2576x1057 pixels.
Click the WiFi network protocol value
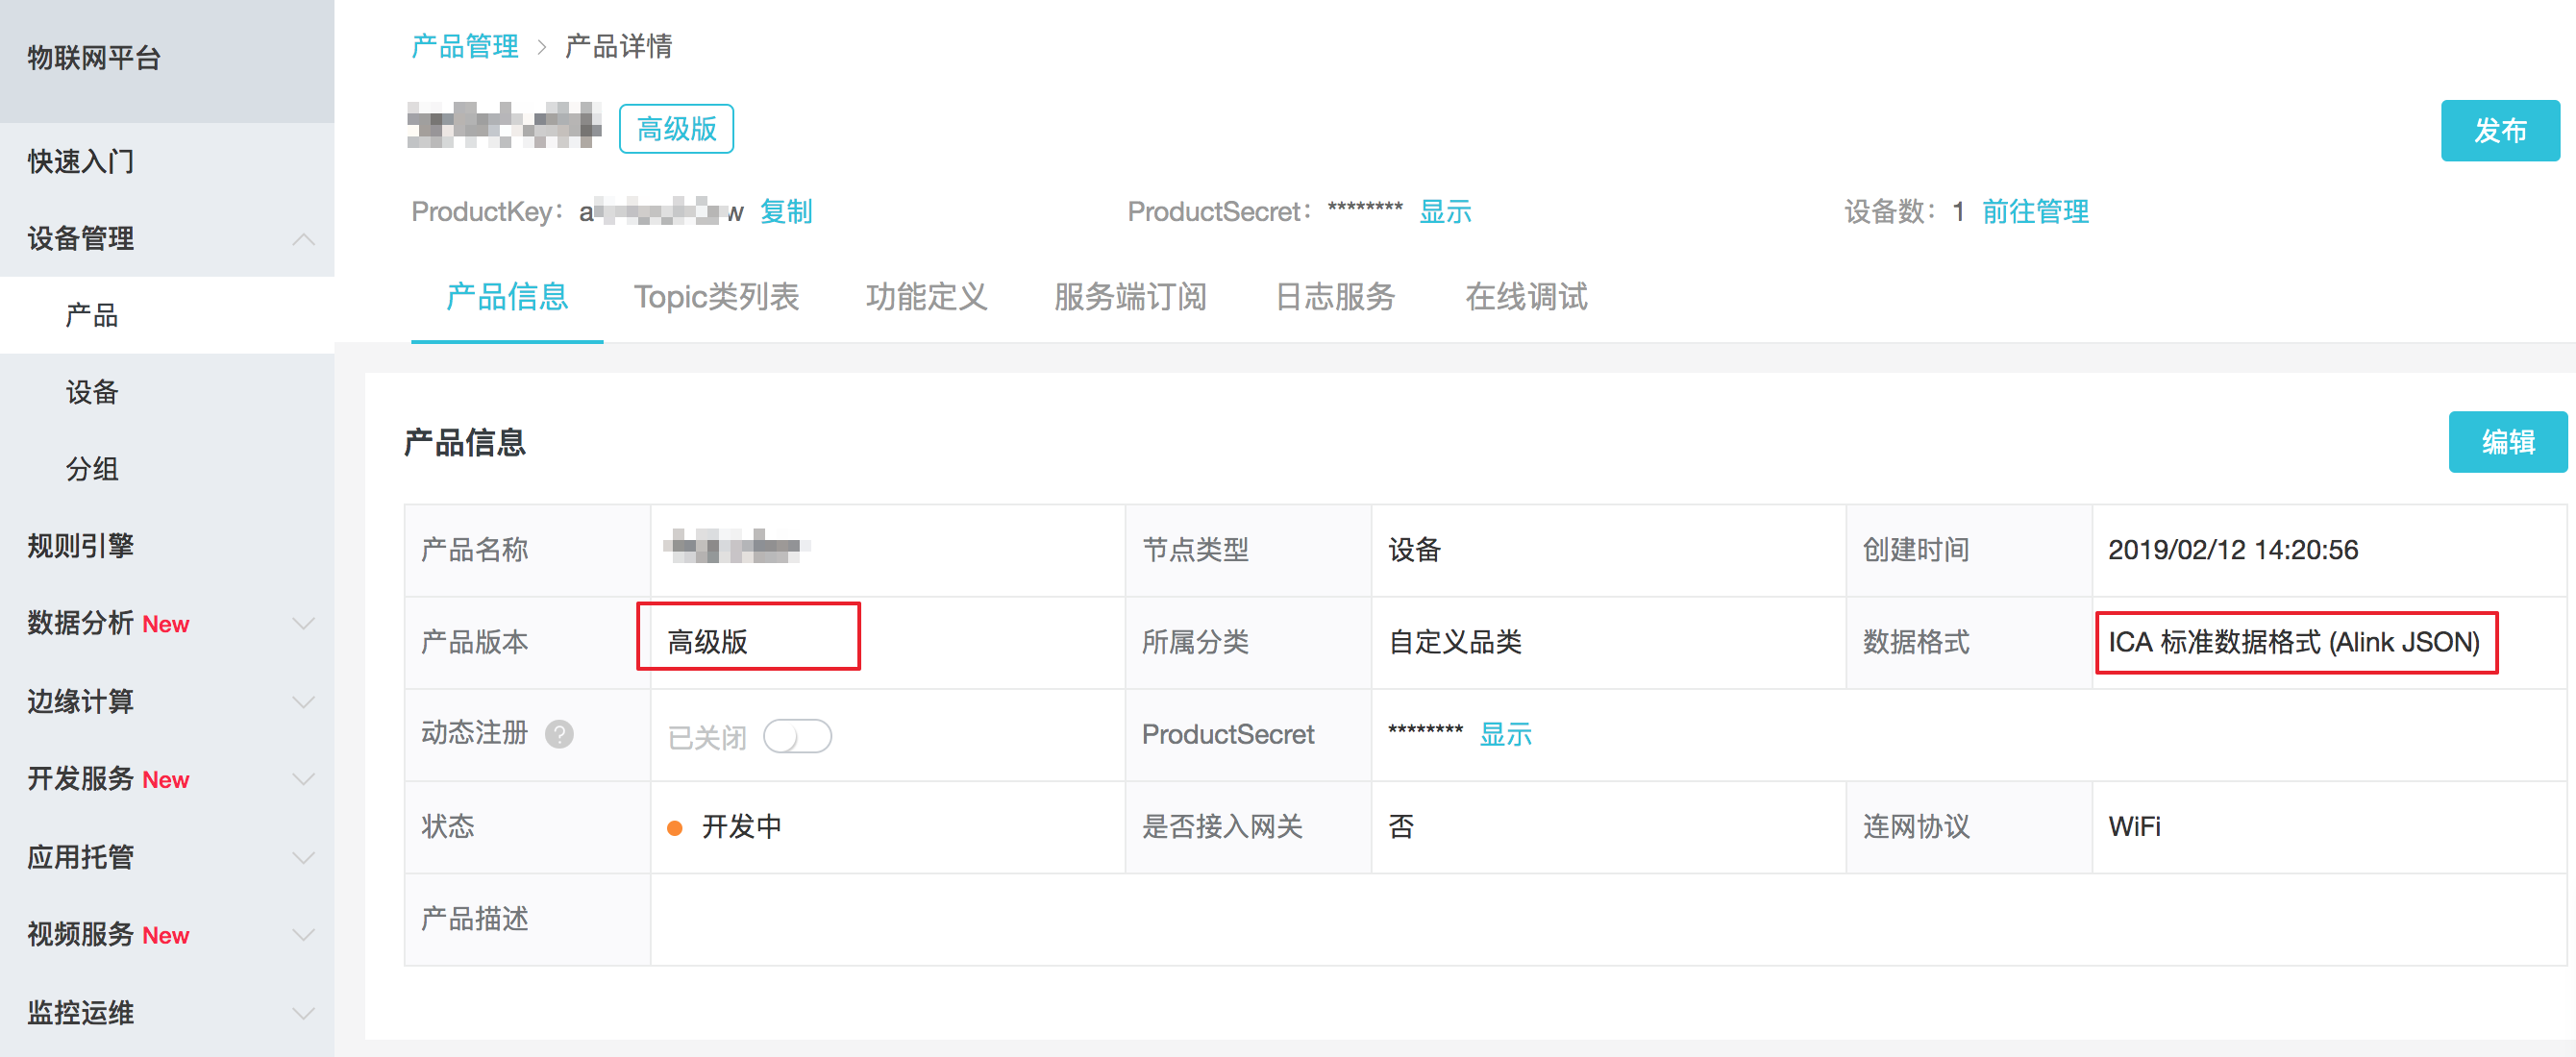click(x=2134, y=827)
